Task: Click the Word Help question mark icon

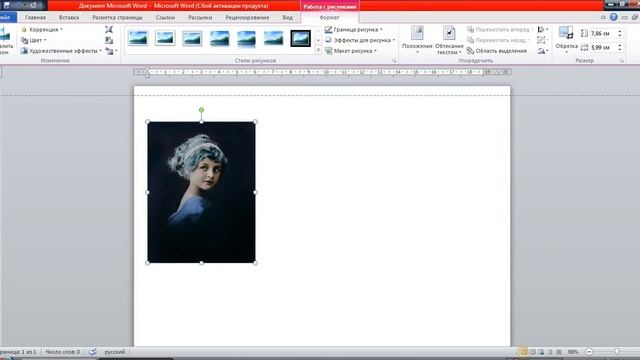Action: [x=613, y=17]
